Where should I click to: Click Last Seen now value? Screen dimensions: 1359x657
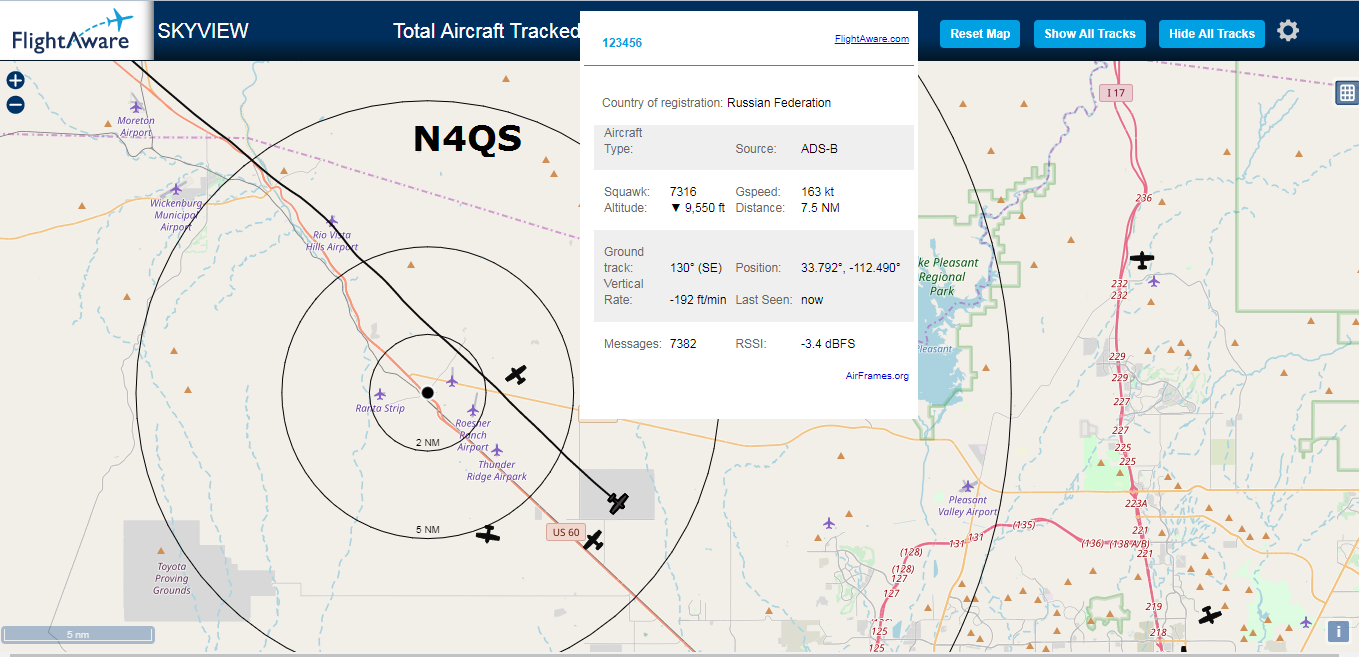pos(812,300)
